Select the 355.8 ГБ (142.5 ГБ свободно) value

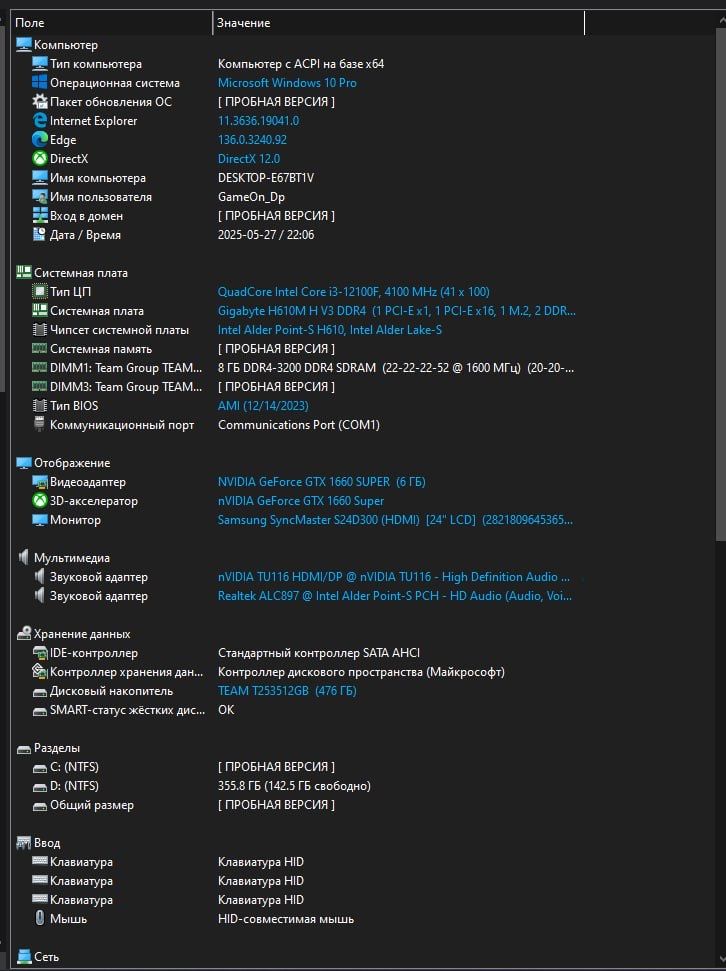coord(294,786)
